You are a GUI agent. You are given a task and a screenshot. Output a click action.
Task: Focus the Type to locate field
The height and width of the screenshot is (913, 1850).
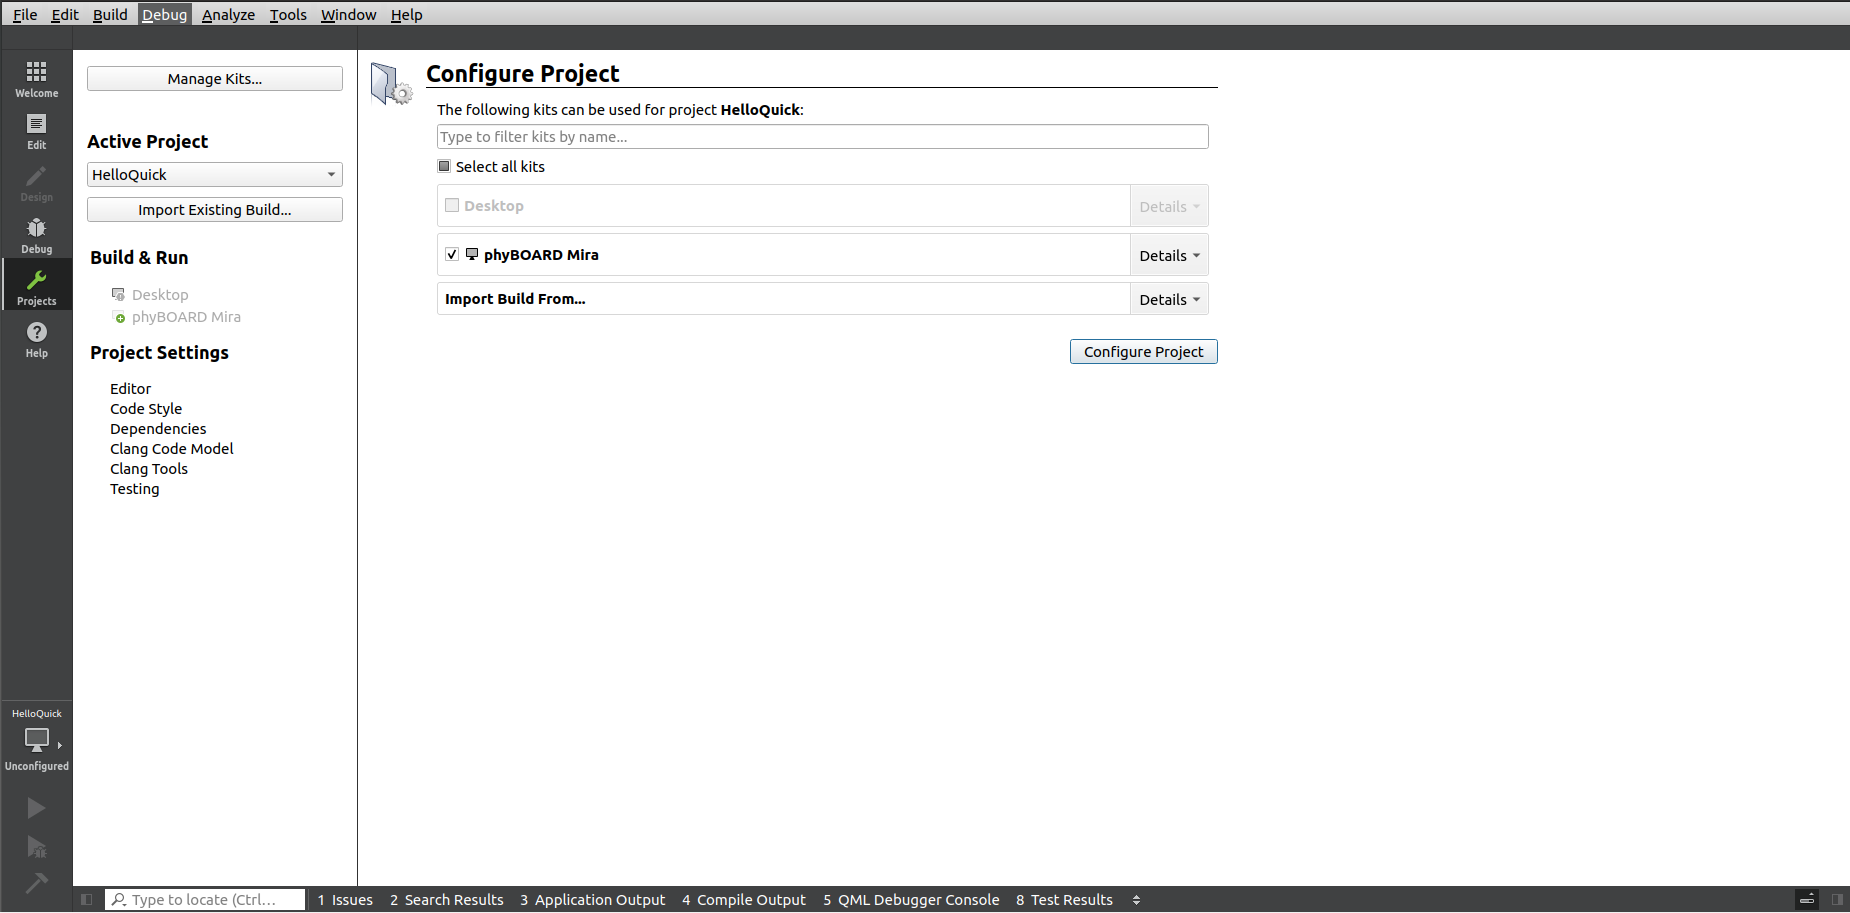click(x=205, y=899)
